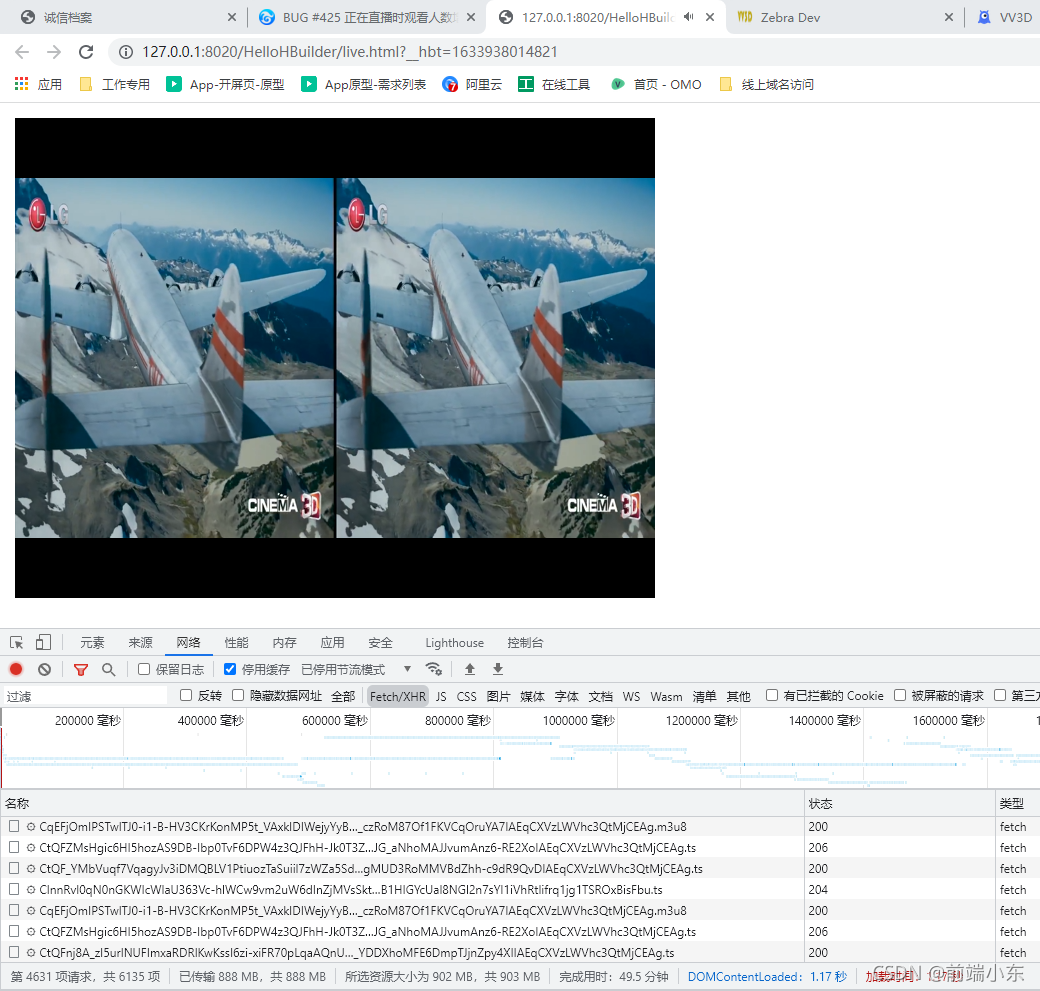Image resolution: width=1040 pixels, height=991 pixels.
Task: Switch to 性能 DevTools tab
Action: pyautogui.click(x=236, y=642)
